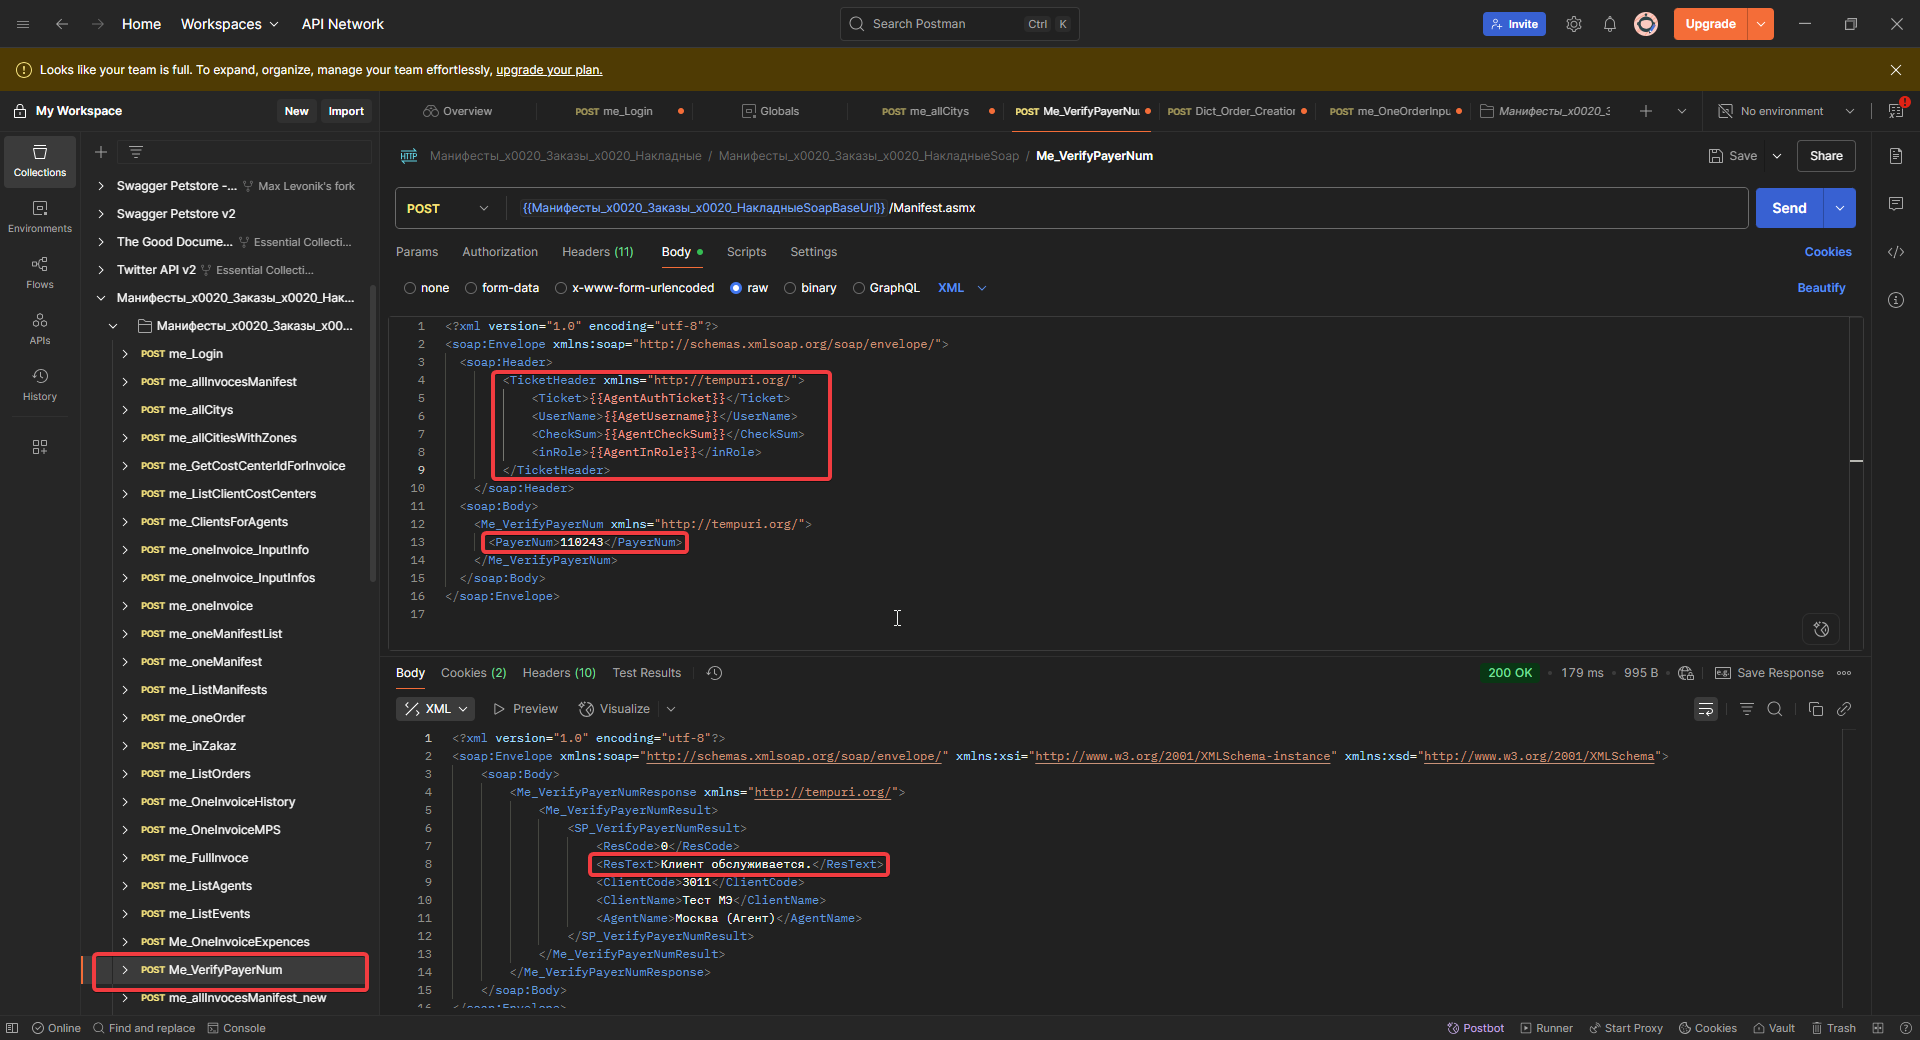Open the user avatar menu

pyautogui.click(x=1646, y=24)
